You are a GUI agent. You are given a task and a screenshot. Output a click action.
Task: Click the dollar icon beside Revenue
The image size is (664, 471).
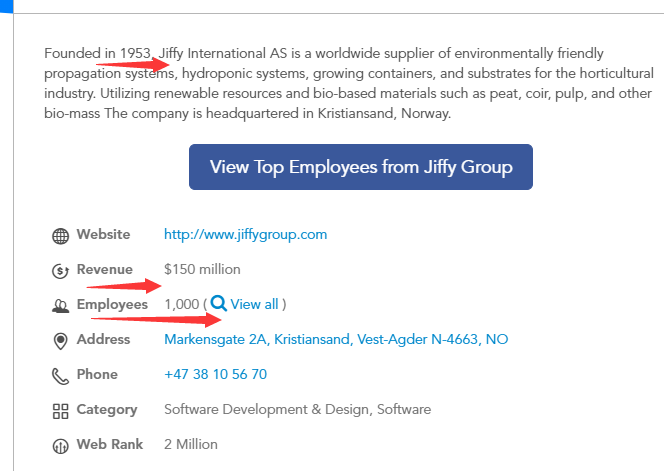pos(61,271)
